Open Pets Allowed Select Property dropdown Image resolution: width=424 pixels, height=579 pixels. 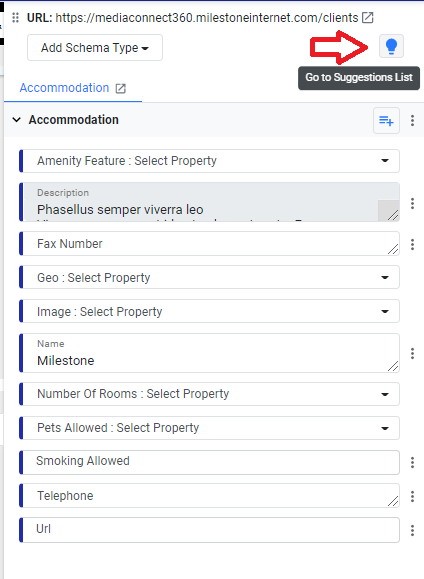tap(209, 428)
